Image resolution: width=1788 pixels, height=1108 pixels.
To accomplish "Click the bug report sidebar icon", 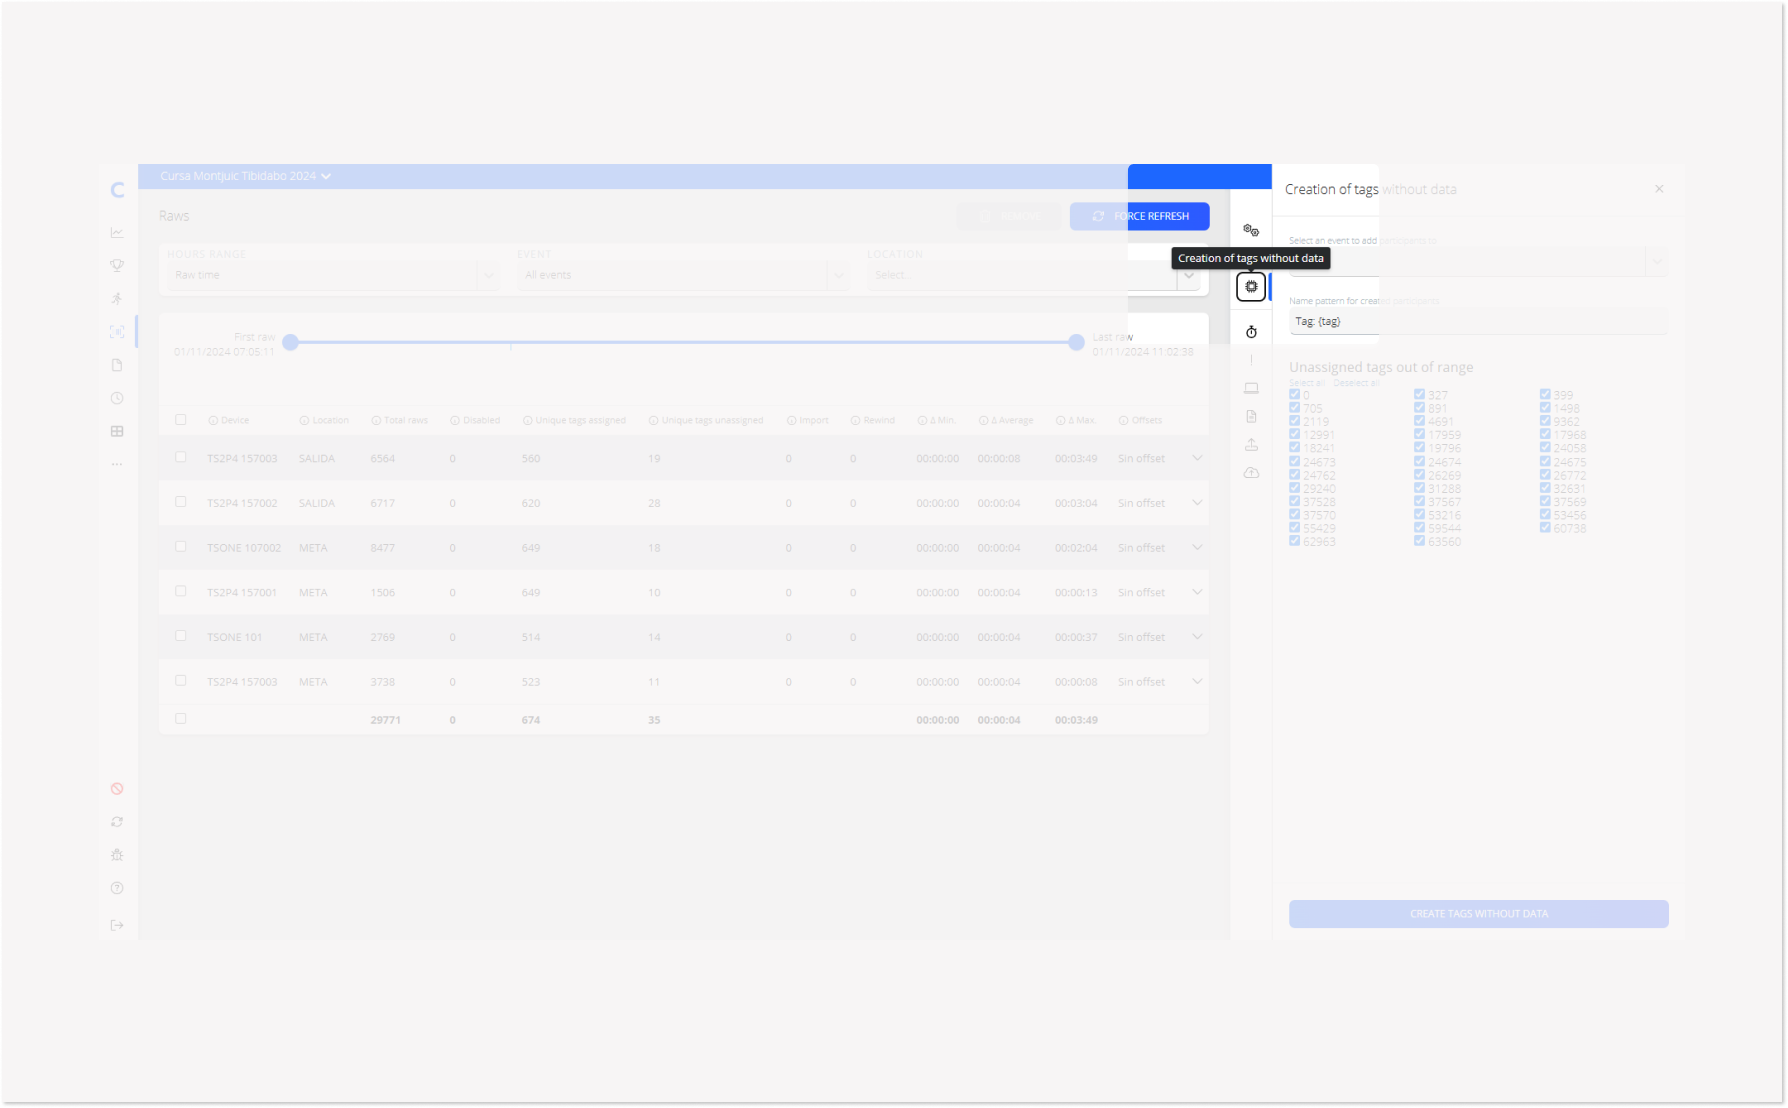I will pyautogui.click(x=117, y=855).
